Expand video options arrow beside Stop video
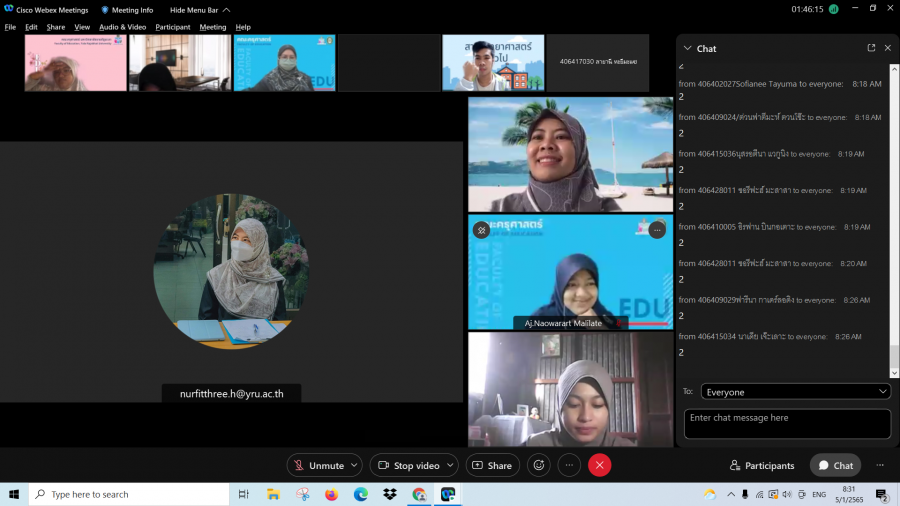 [450, 465]
